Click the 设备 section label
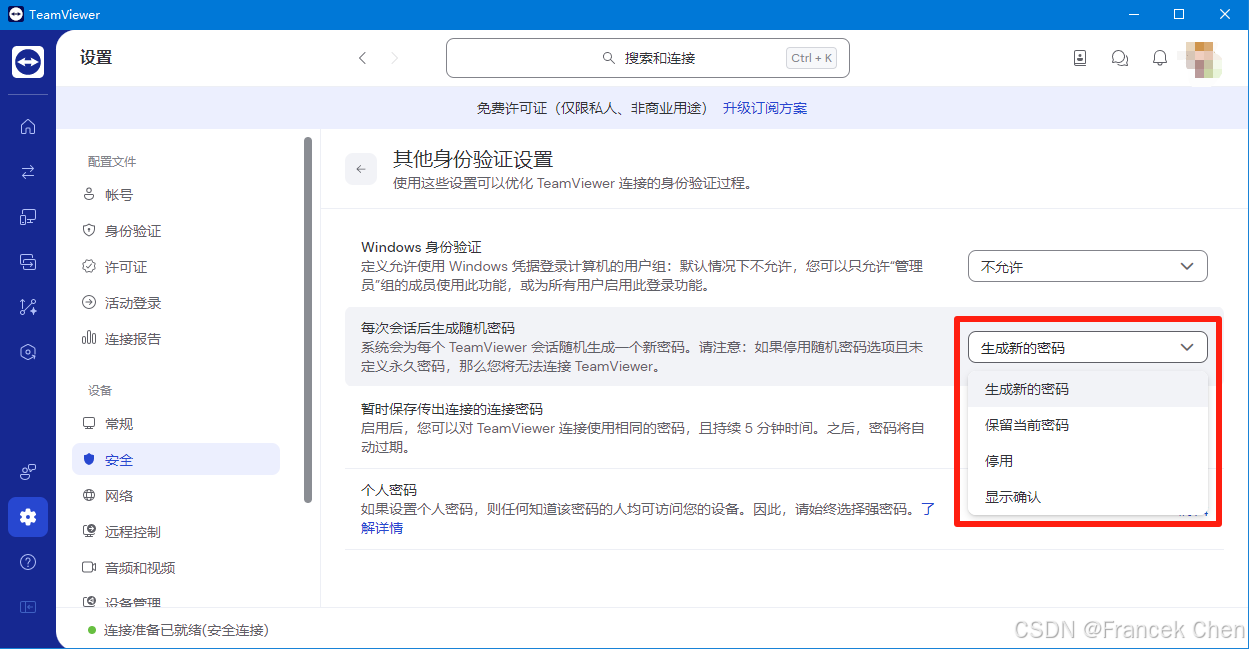 click(x=100, y=390)
